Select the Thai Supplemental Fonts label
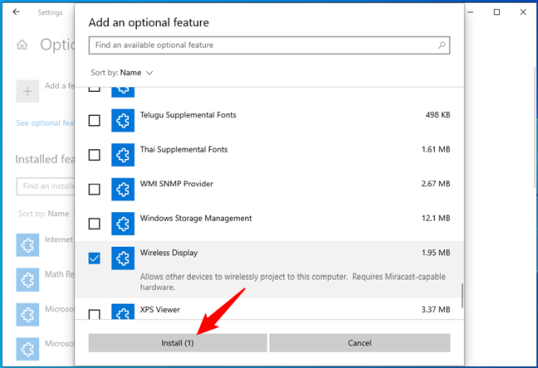 coord(184,149)
